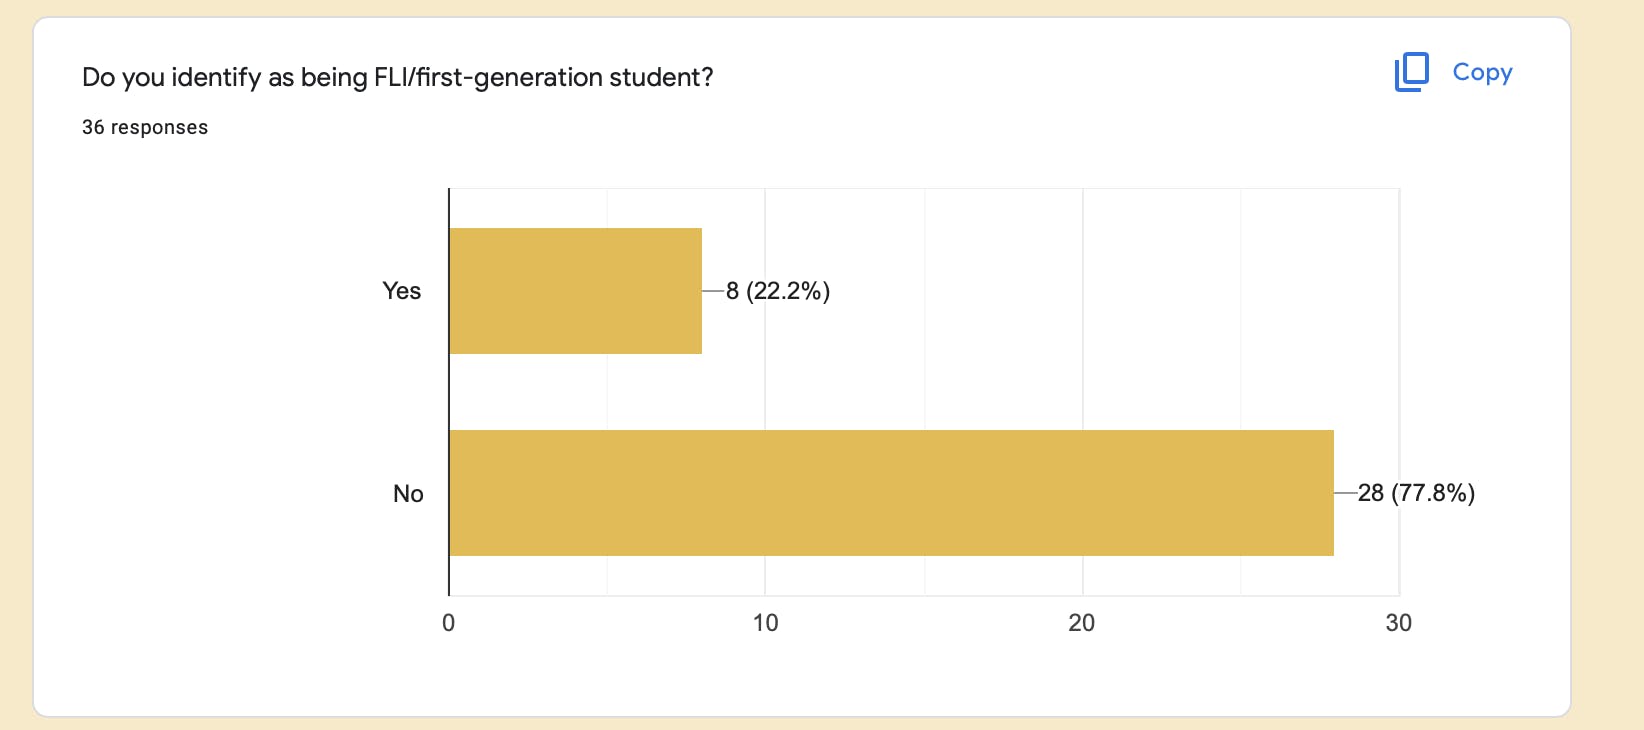Click the "28 (77.8%)" data label
1644x730 pixels.
pos(1416,493)
